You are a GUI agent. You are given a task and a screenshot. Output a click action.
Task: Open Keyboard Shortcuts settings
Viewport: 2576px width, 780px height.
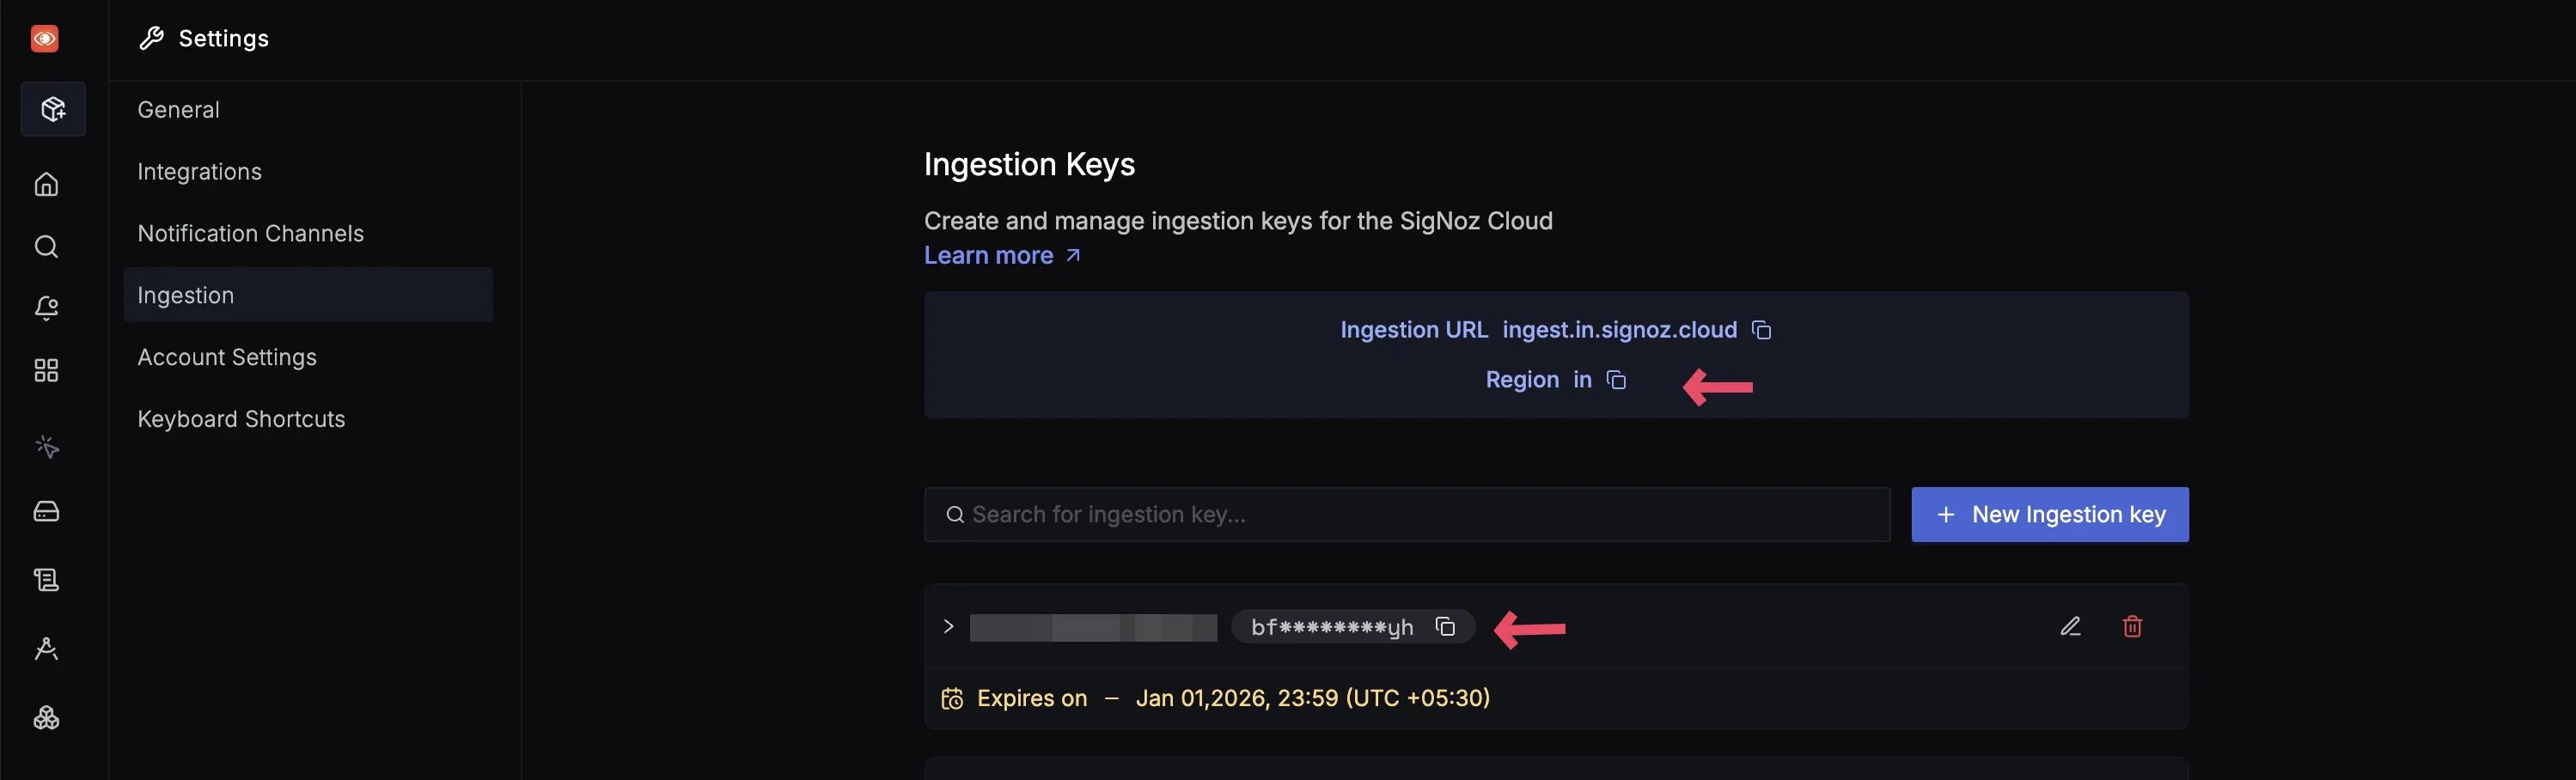click(241, 420)
